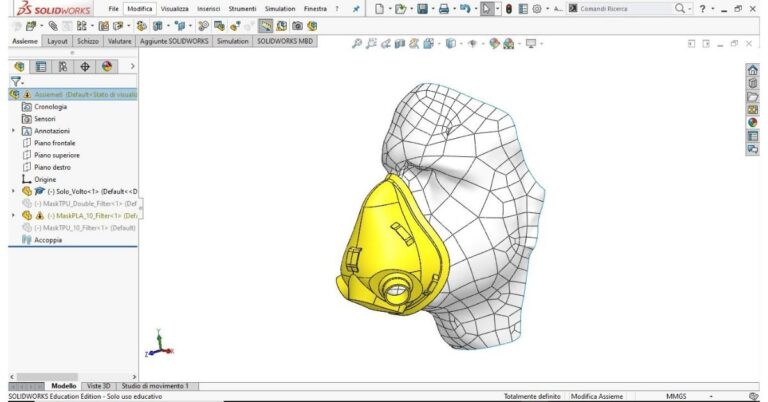Expand the Solo_Volto<1> component node
768x402 pixels.
(13, 191)
